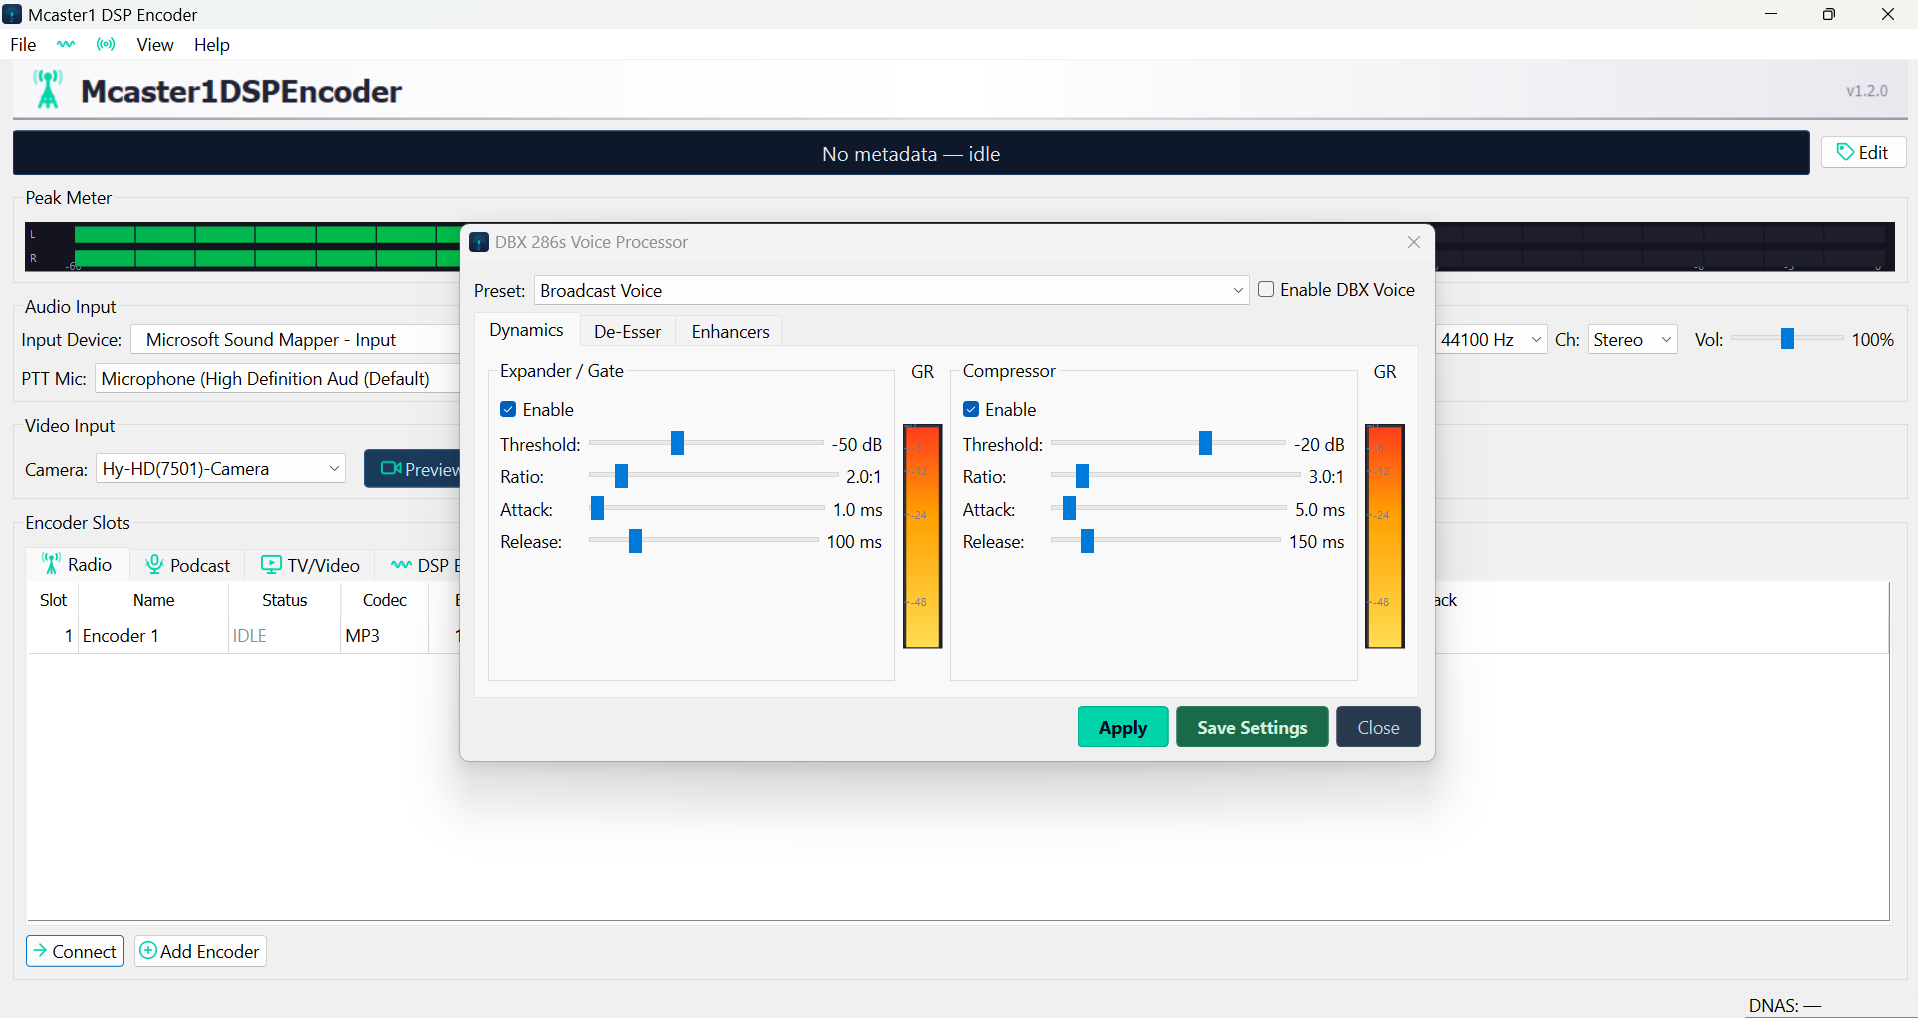This screenshot has width=1918, height=1018.
Task: Enable the DBX Voice checkbox
Action: (x=1266, y=290)
